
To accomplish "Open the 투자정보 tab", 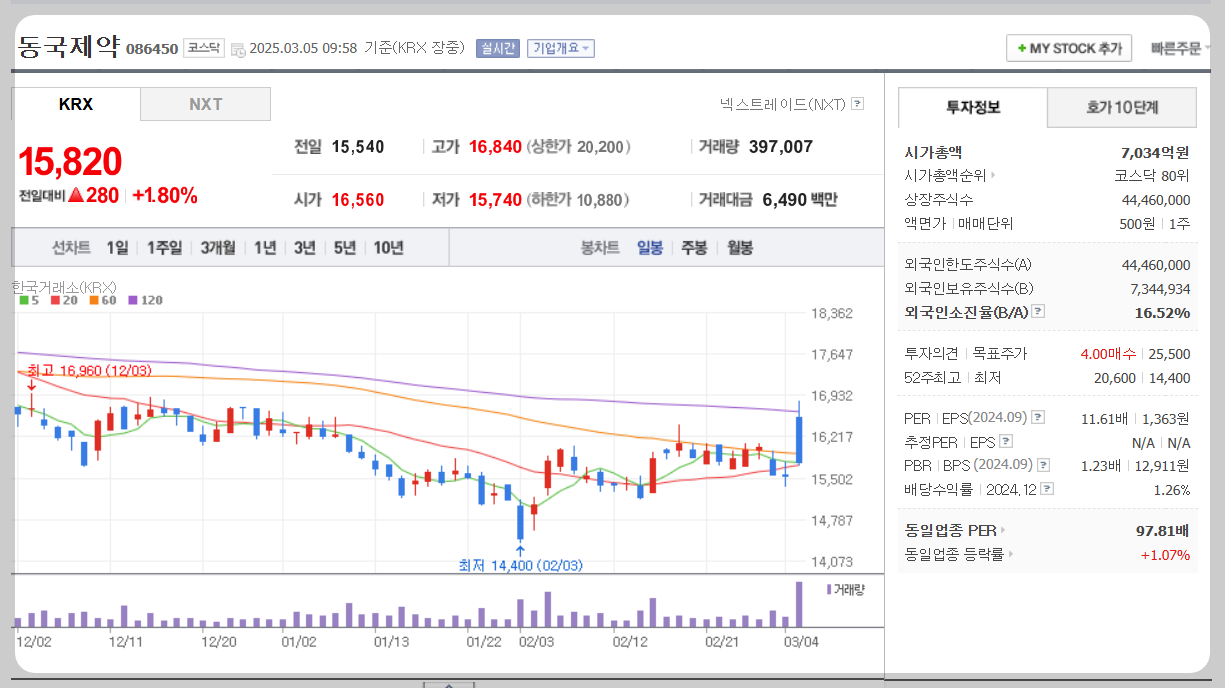I will click(973, 107).
